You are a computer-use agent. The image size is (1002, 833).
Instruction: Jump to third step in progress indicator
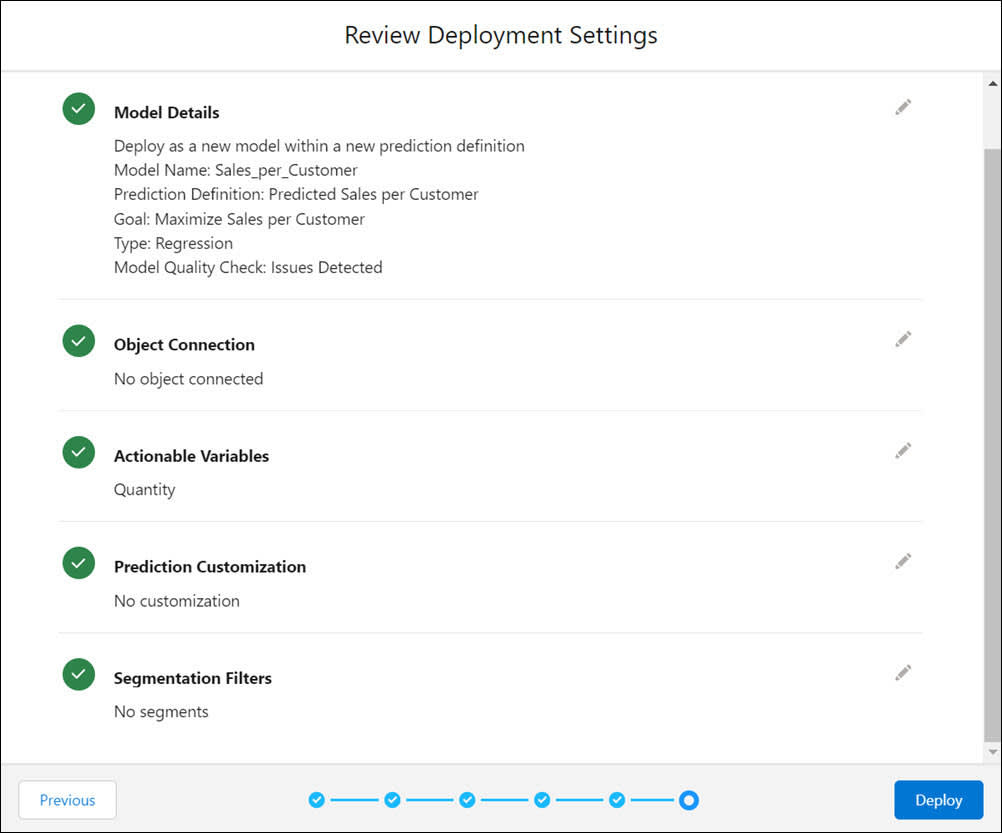467,800
